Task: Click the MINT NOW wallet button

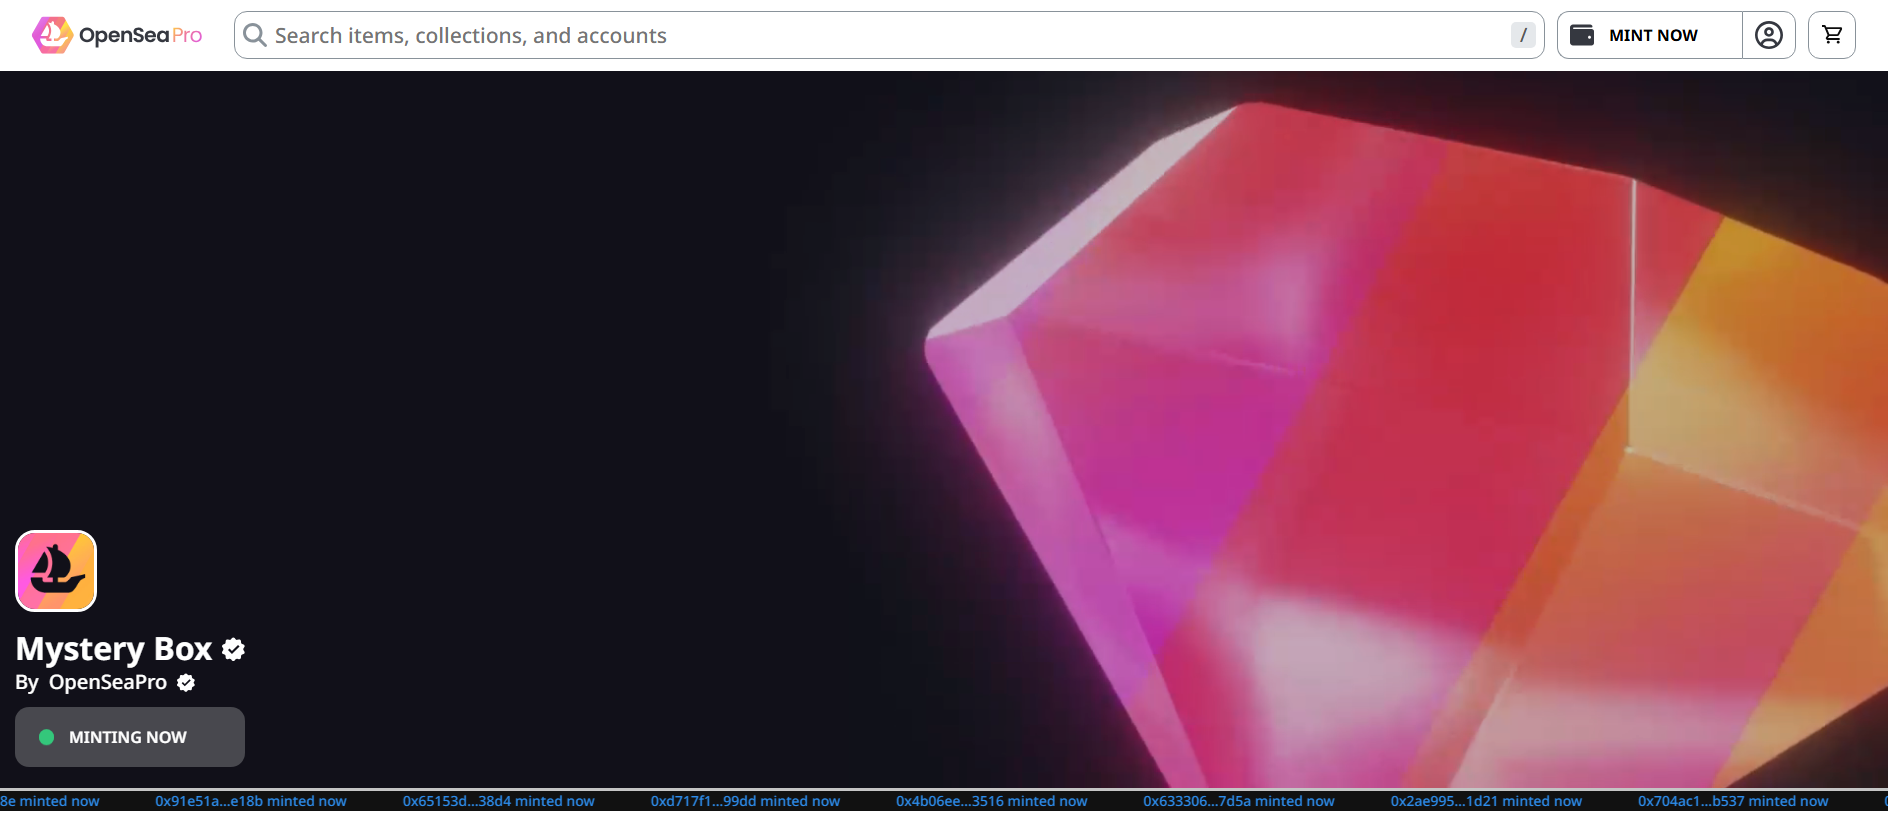Action: click(1650, 35)
